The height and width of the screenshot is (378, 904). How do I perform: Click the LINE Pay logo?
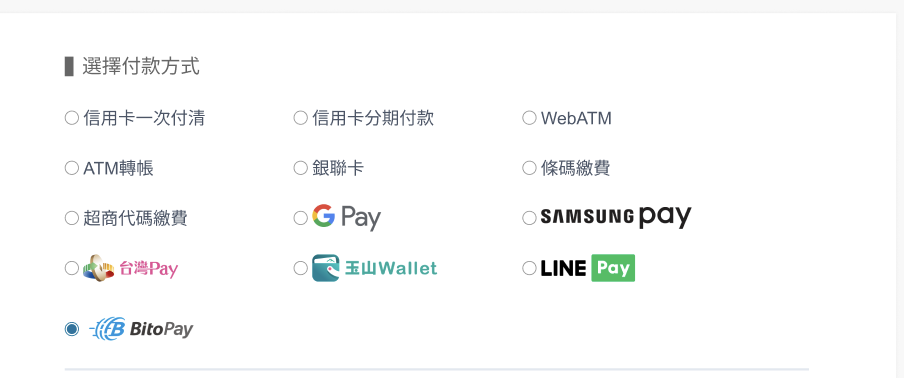pyautogui.click(x=587, y=268)
